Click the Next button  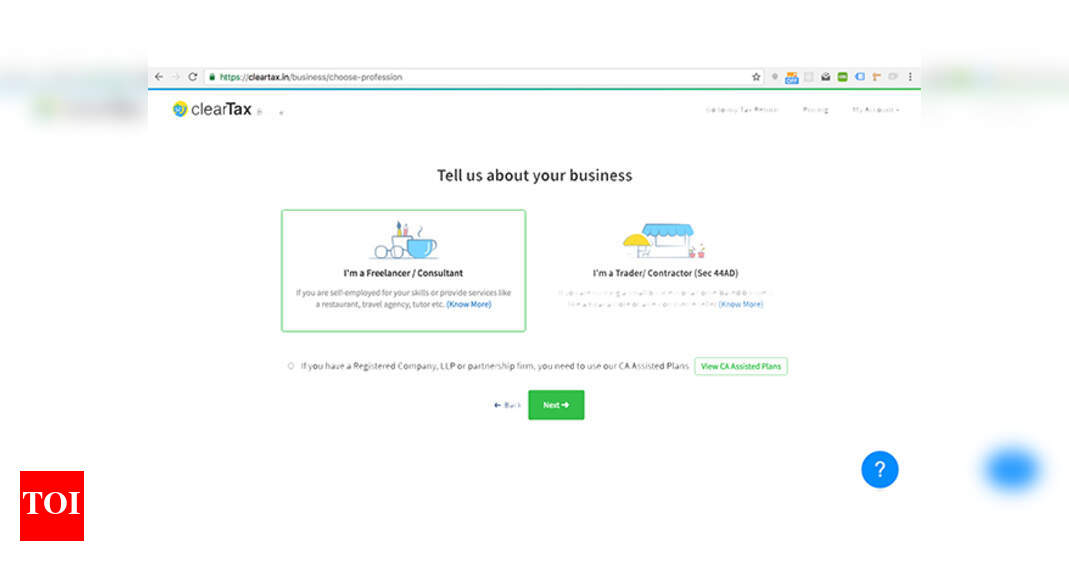tap(556, 405)
